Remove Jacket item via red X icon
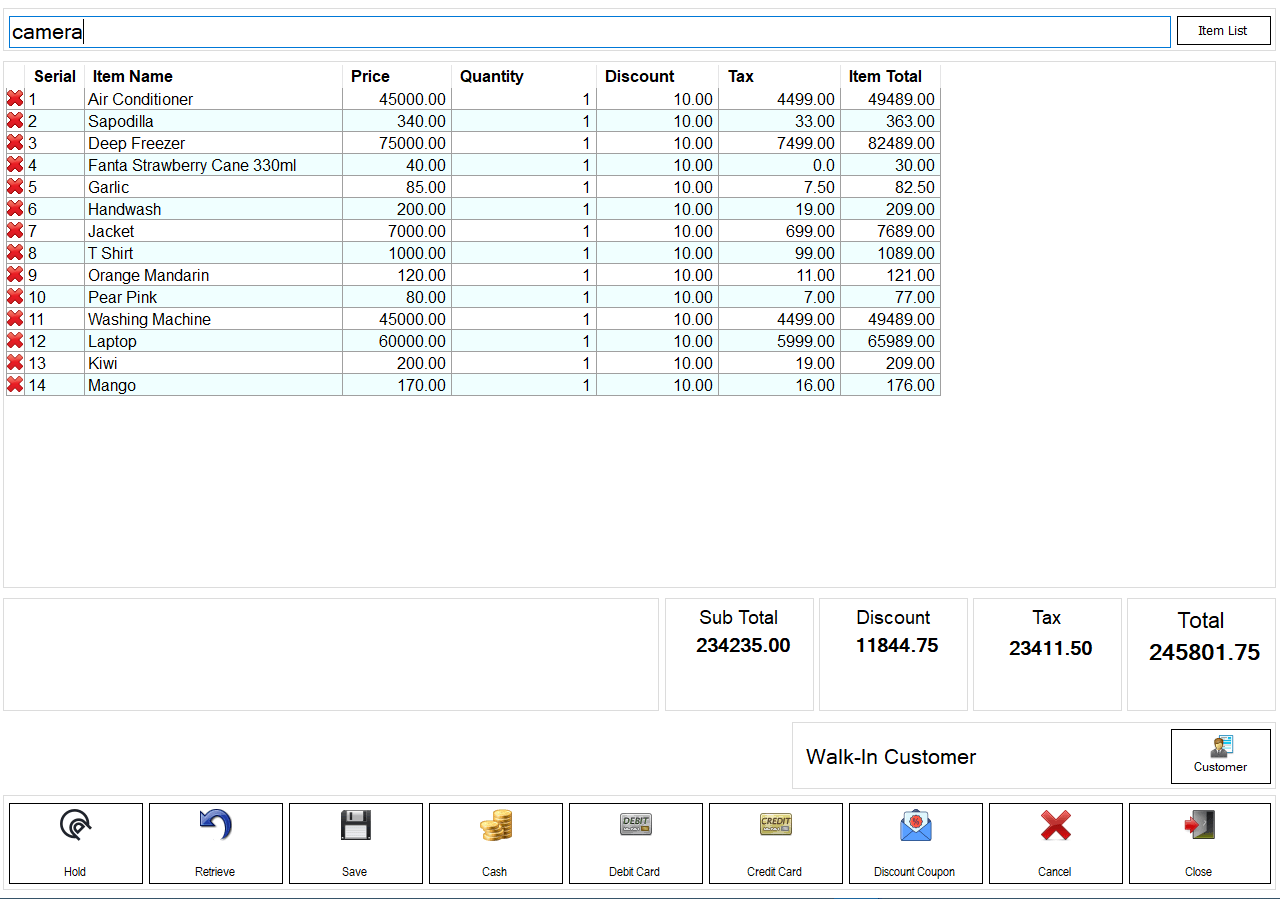Image resolution: width=1280 pixels, height=899 pixels. click(15, 231)
